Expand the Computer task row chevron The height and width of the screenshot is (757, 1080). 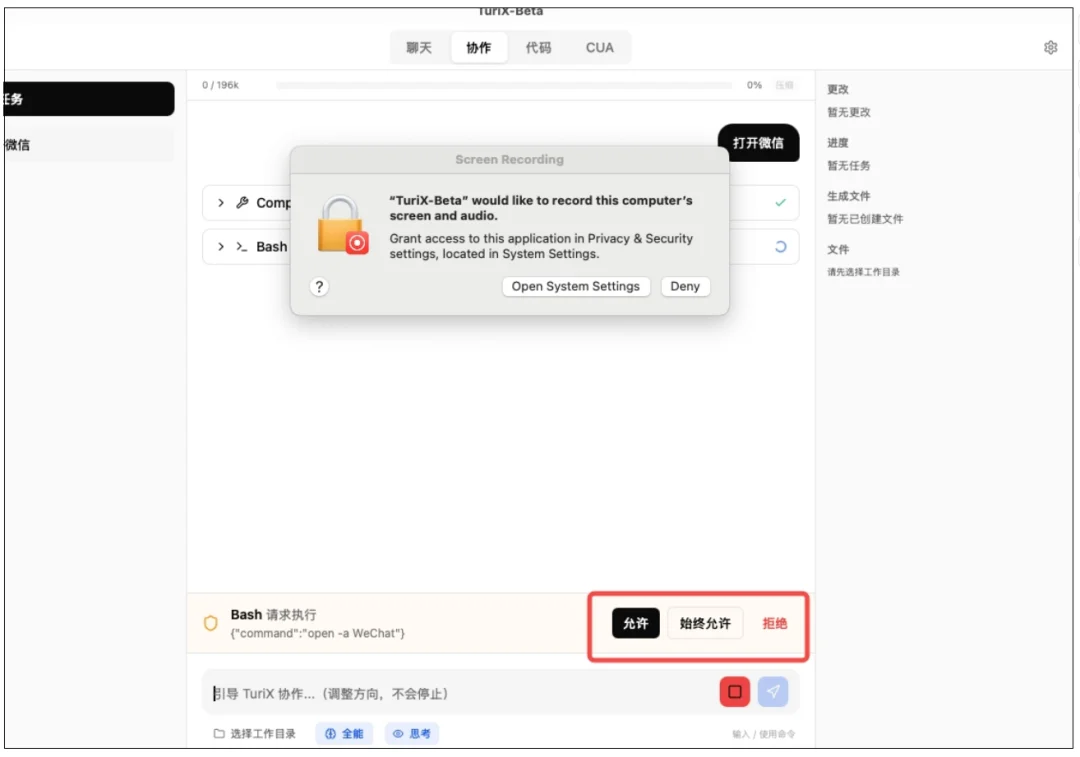(220, 203)
